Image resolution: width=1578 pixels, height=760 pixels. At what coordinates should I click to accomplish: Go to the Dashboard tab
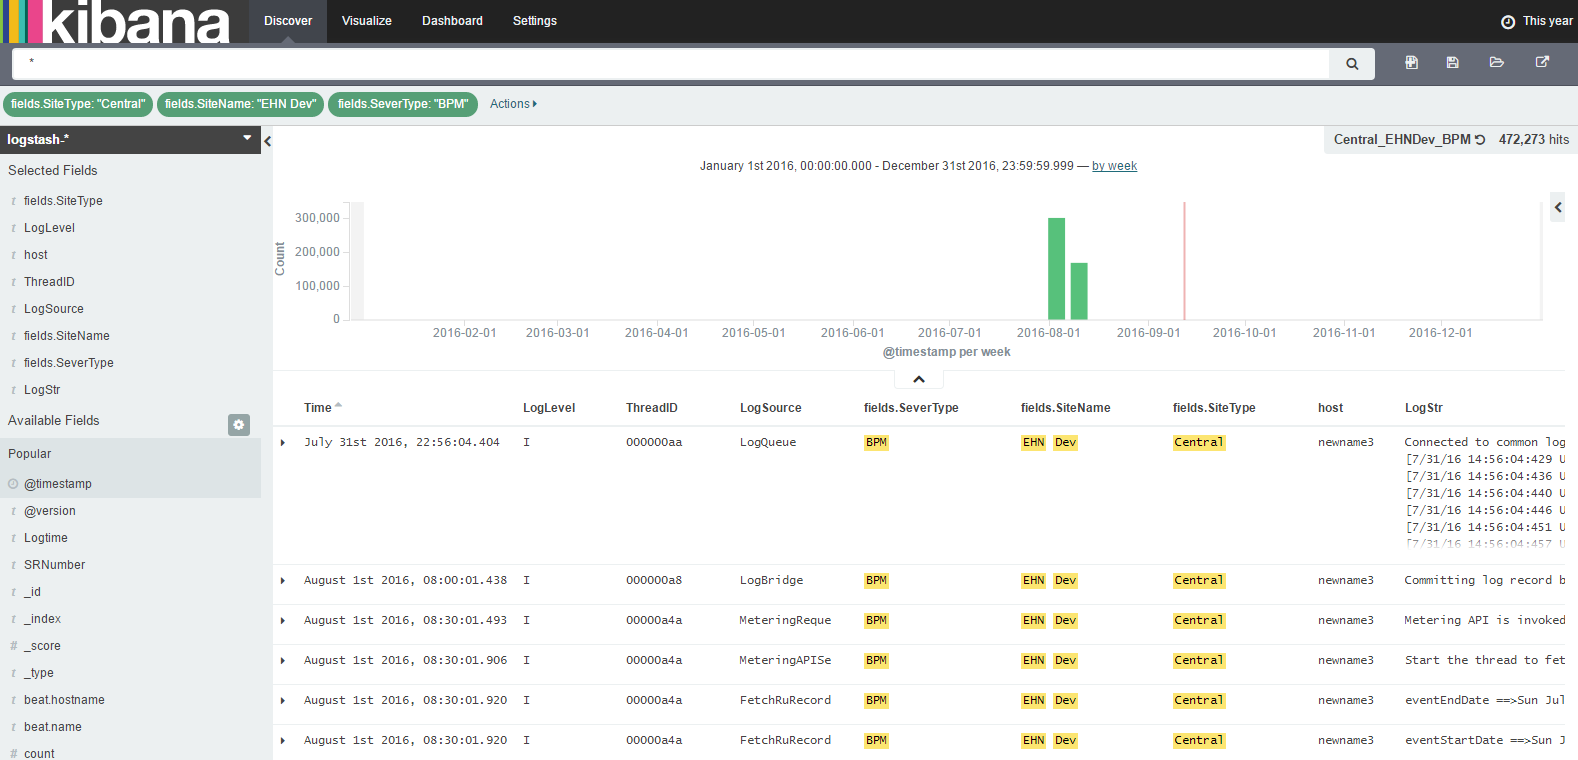coord(452,21)
